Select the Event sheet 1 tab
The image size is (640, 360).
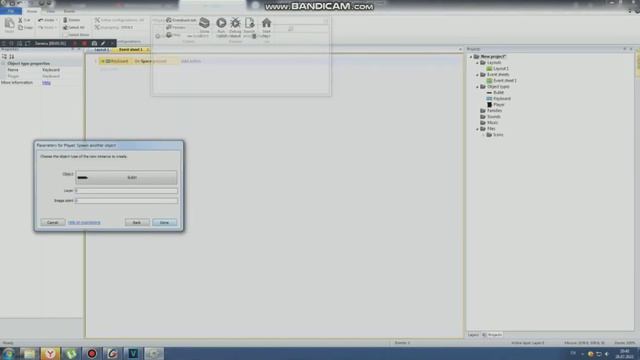coord(131,50)
